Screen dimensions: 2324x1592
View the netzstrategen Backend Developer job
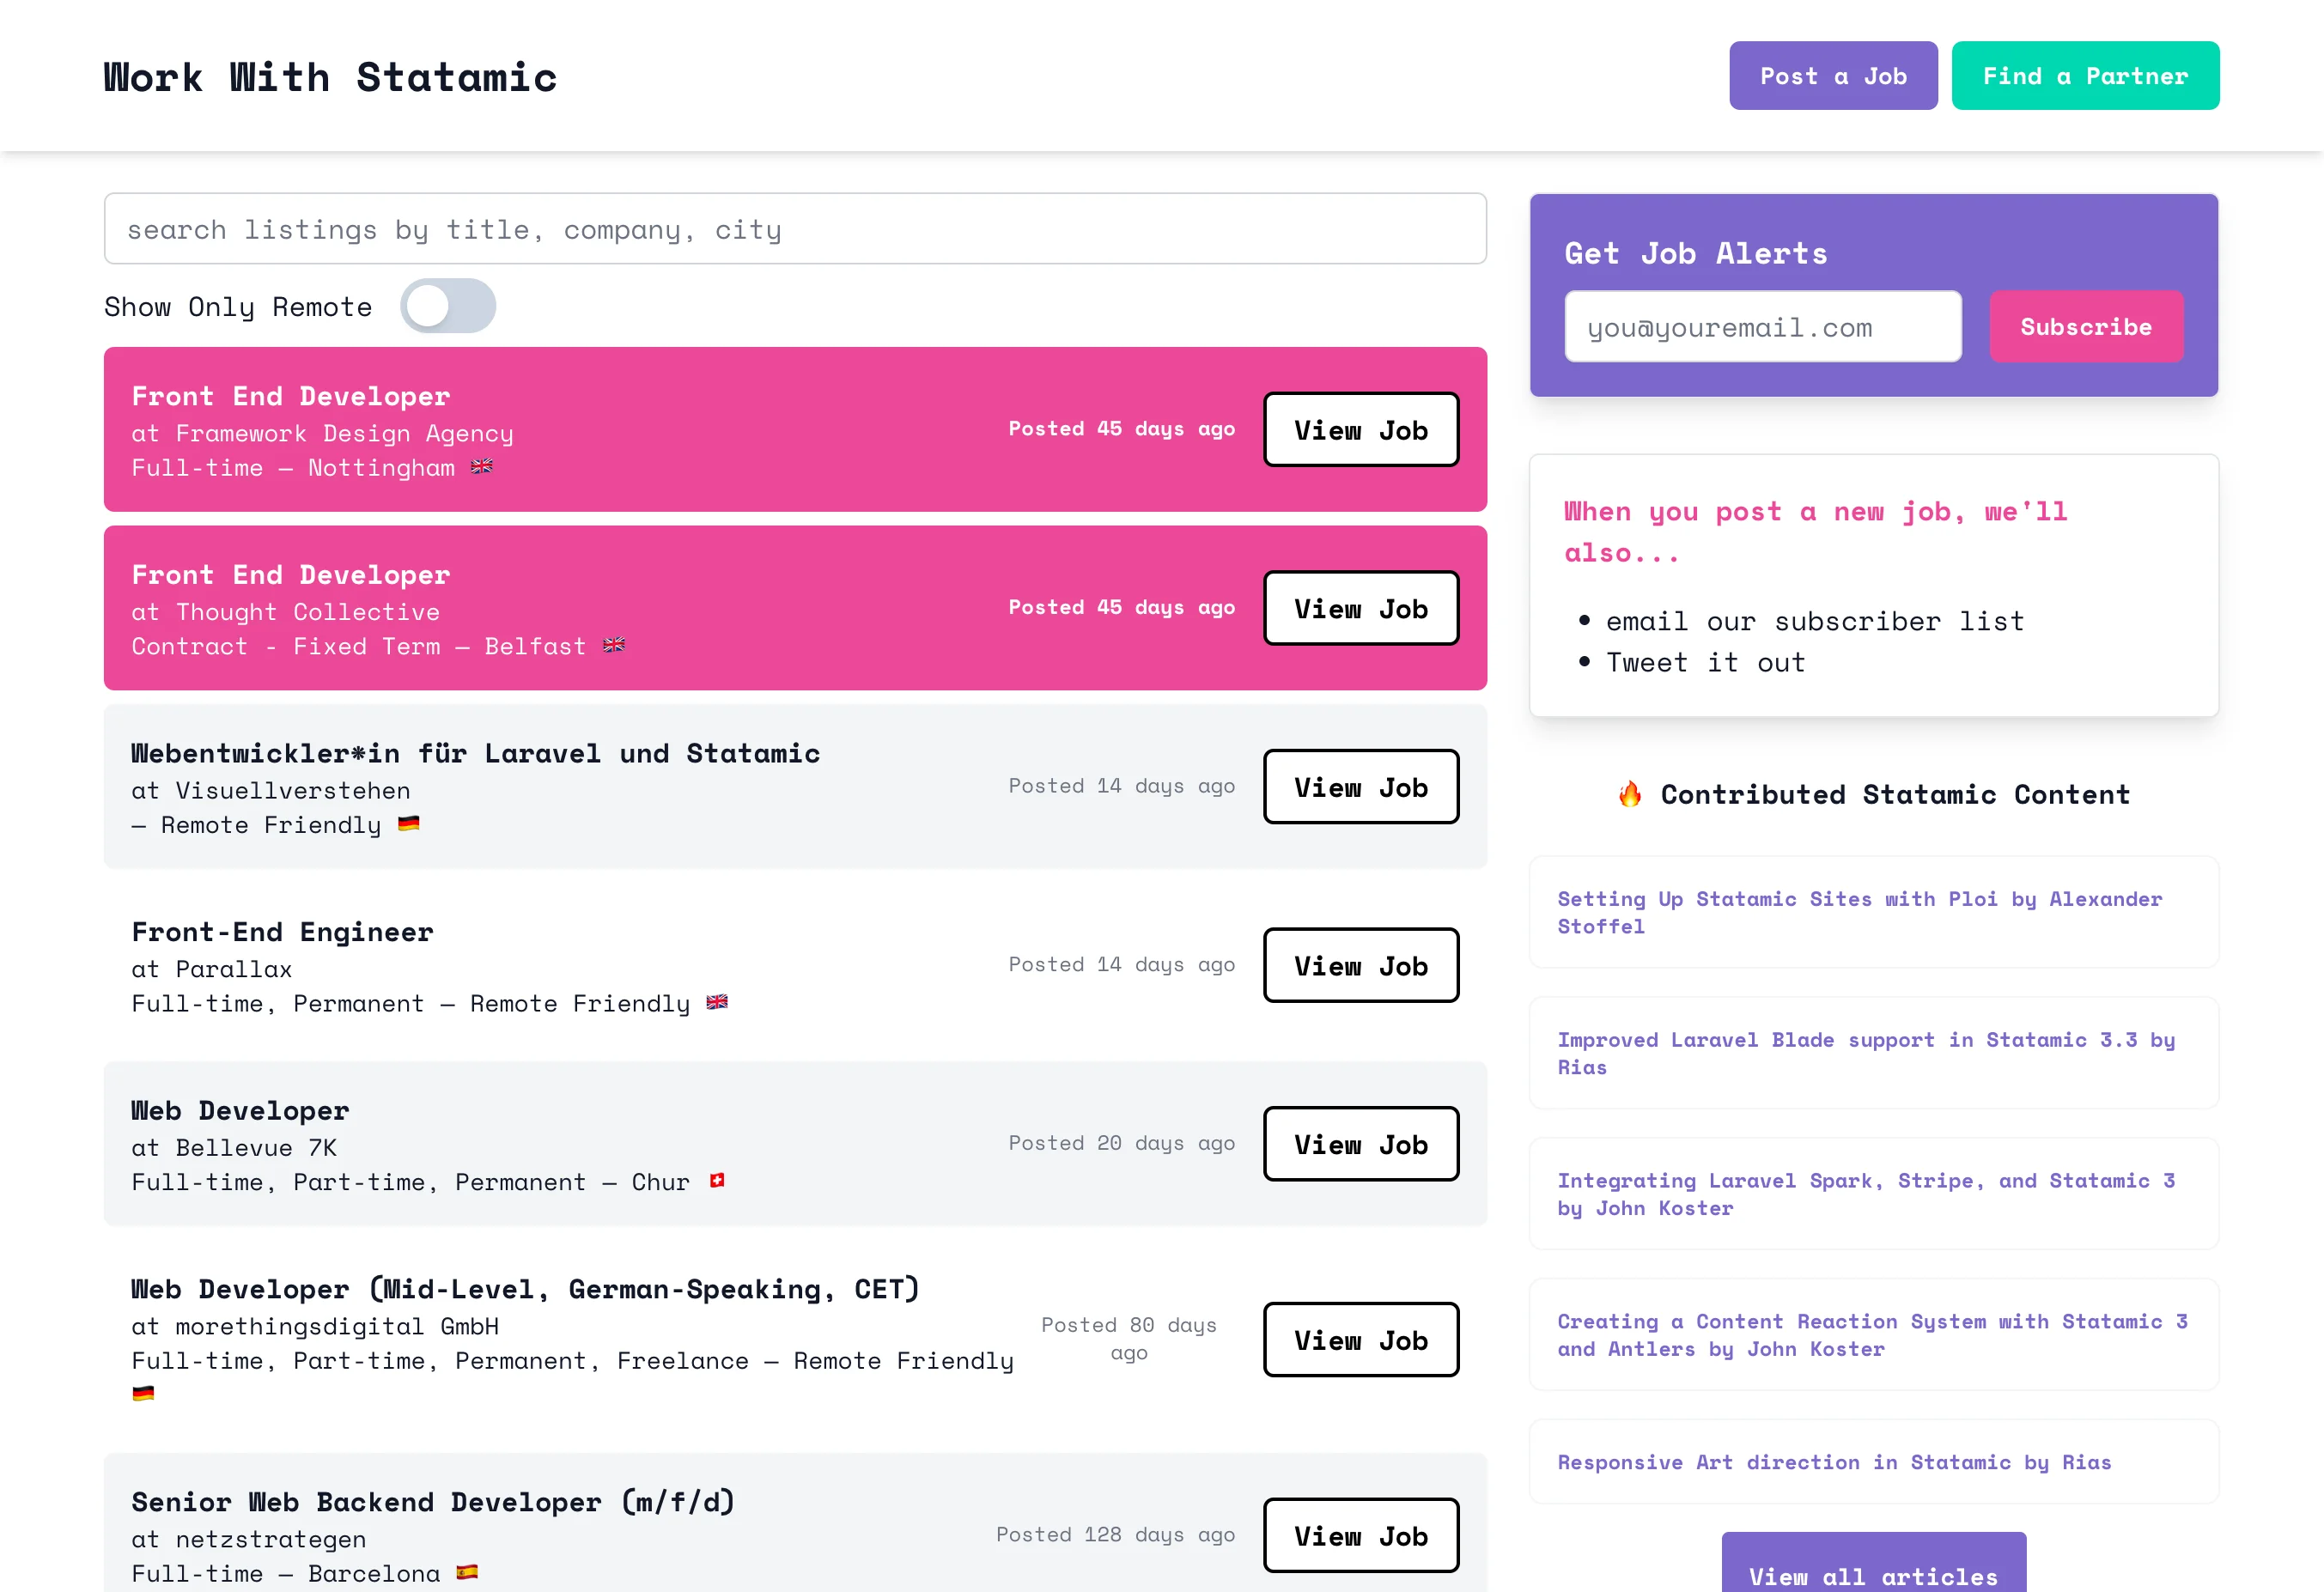tap(1361, 1536)
